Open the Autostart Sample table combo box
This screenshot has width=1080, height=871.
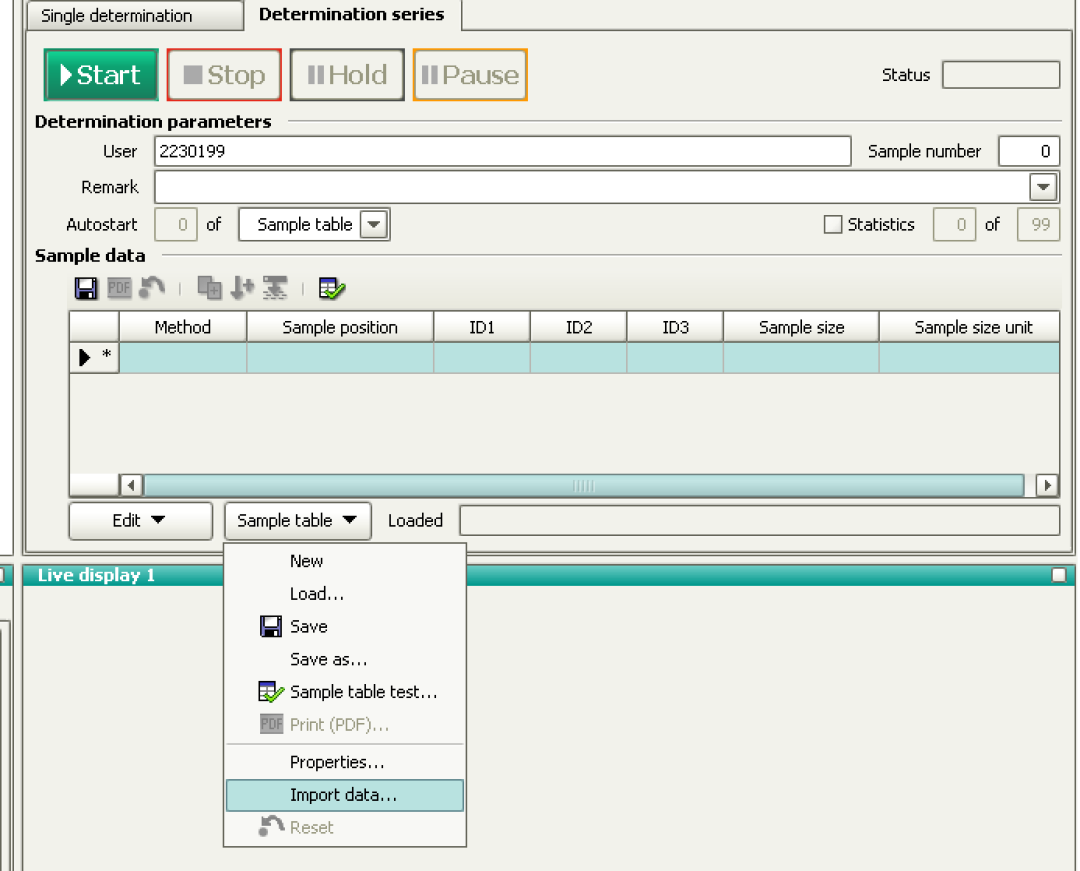[314, 224]
